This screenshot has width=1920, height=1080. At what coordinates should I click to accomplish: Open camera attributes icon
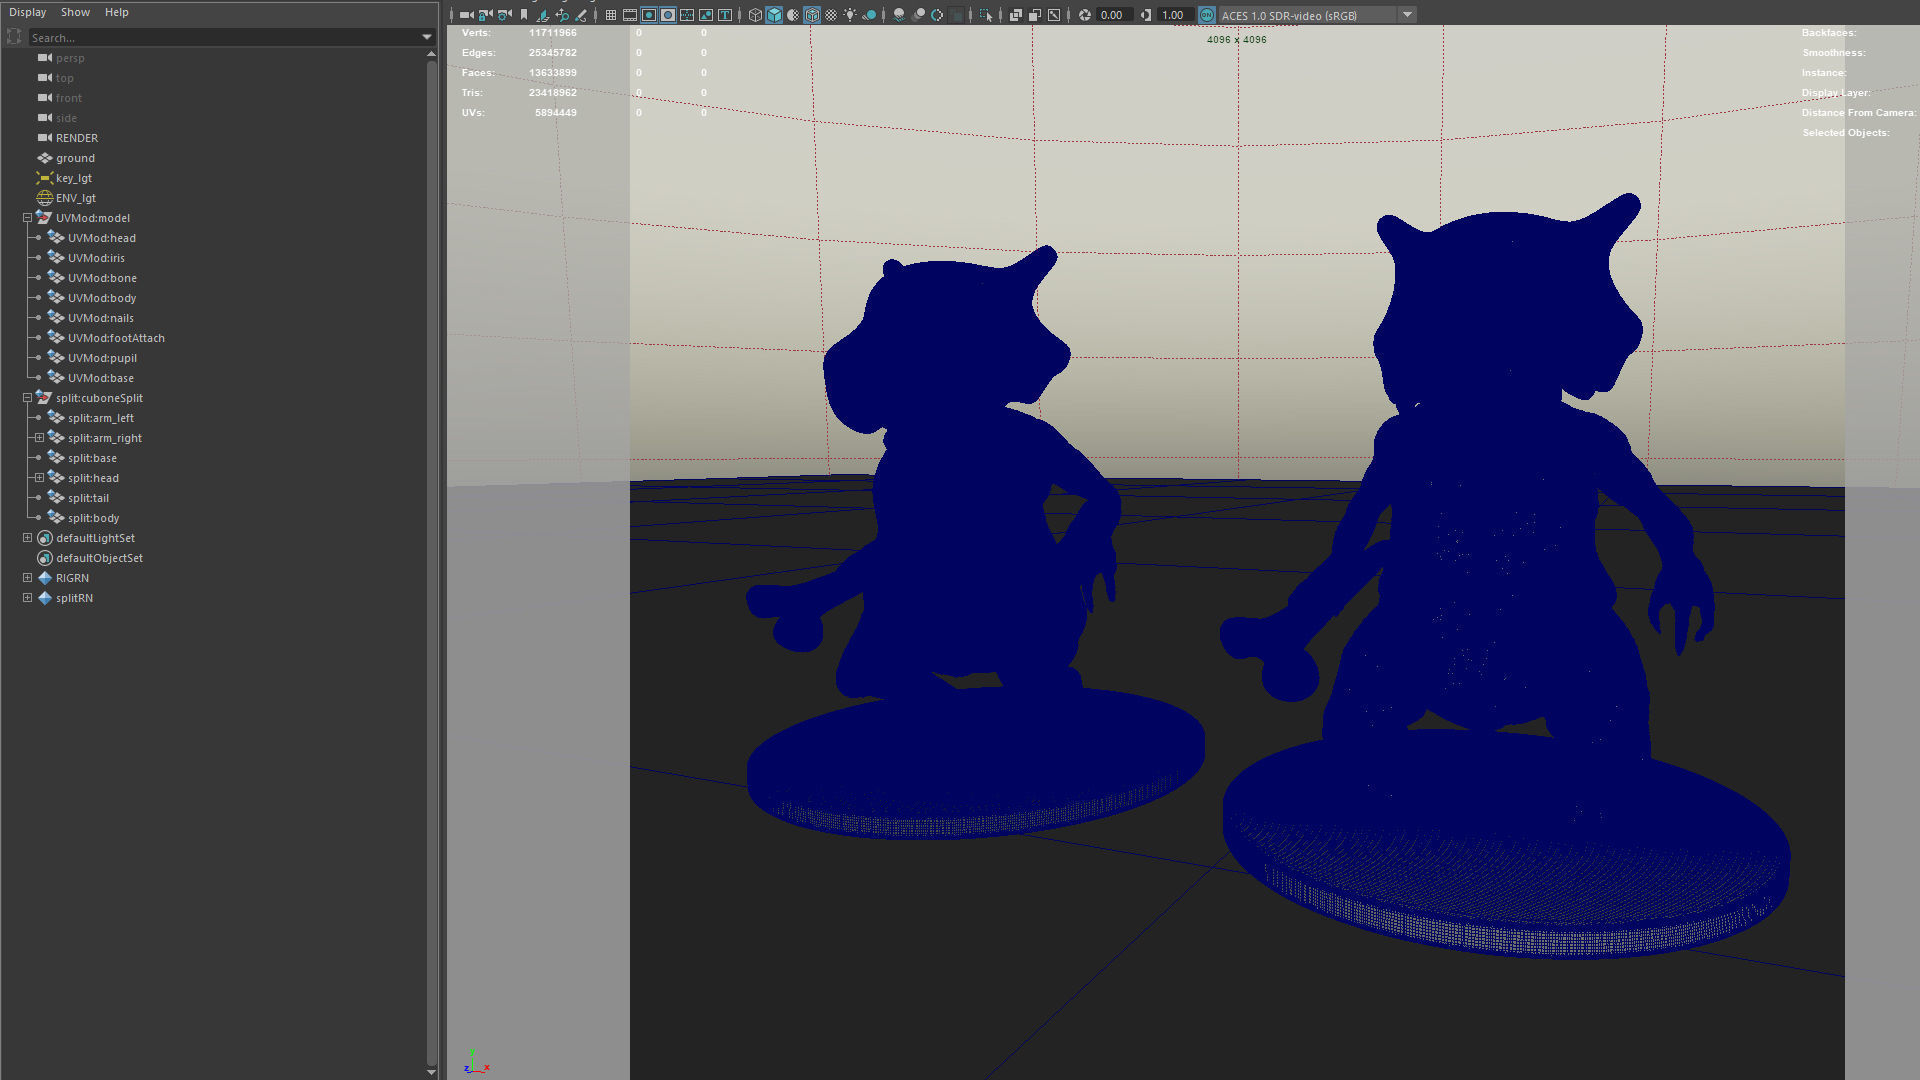504,15
